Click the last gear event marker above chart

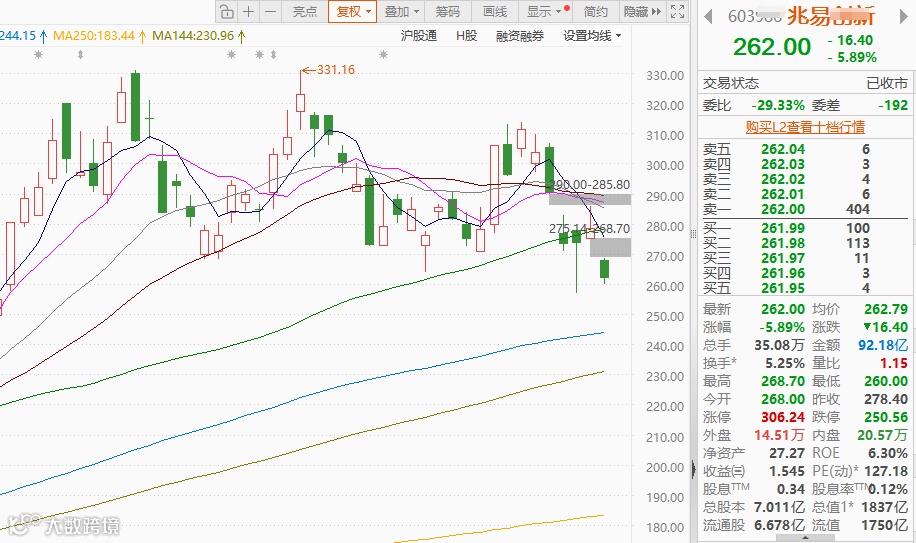383,54
